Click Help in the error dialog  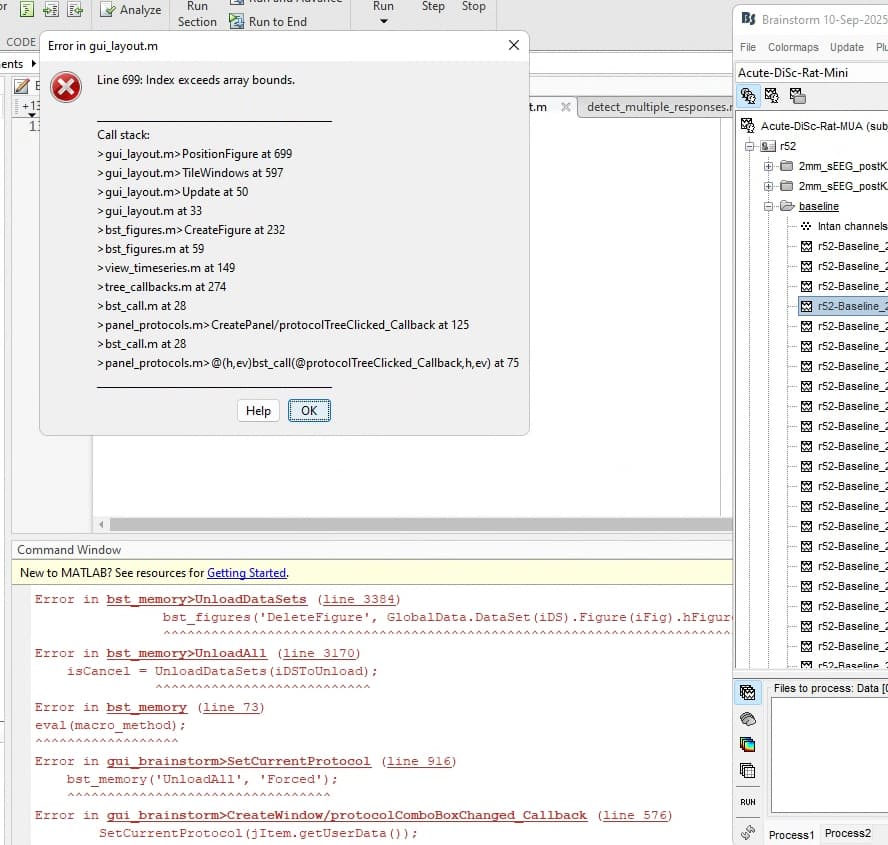click(258, 411)
